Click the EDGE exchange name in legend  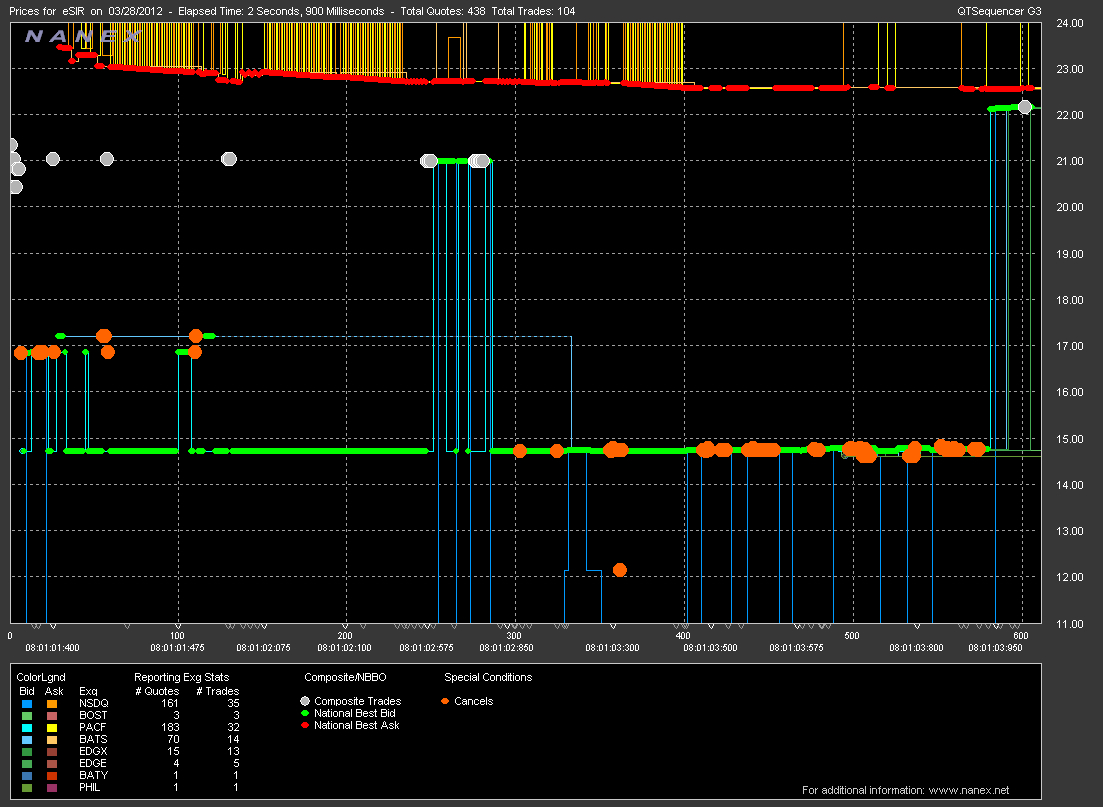(x=93, y=763)
